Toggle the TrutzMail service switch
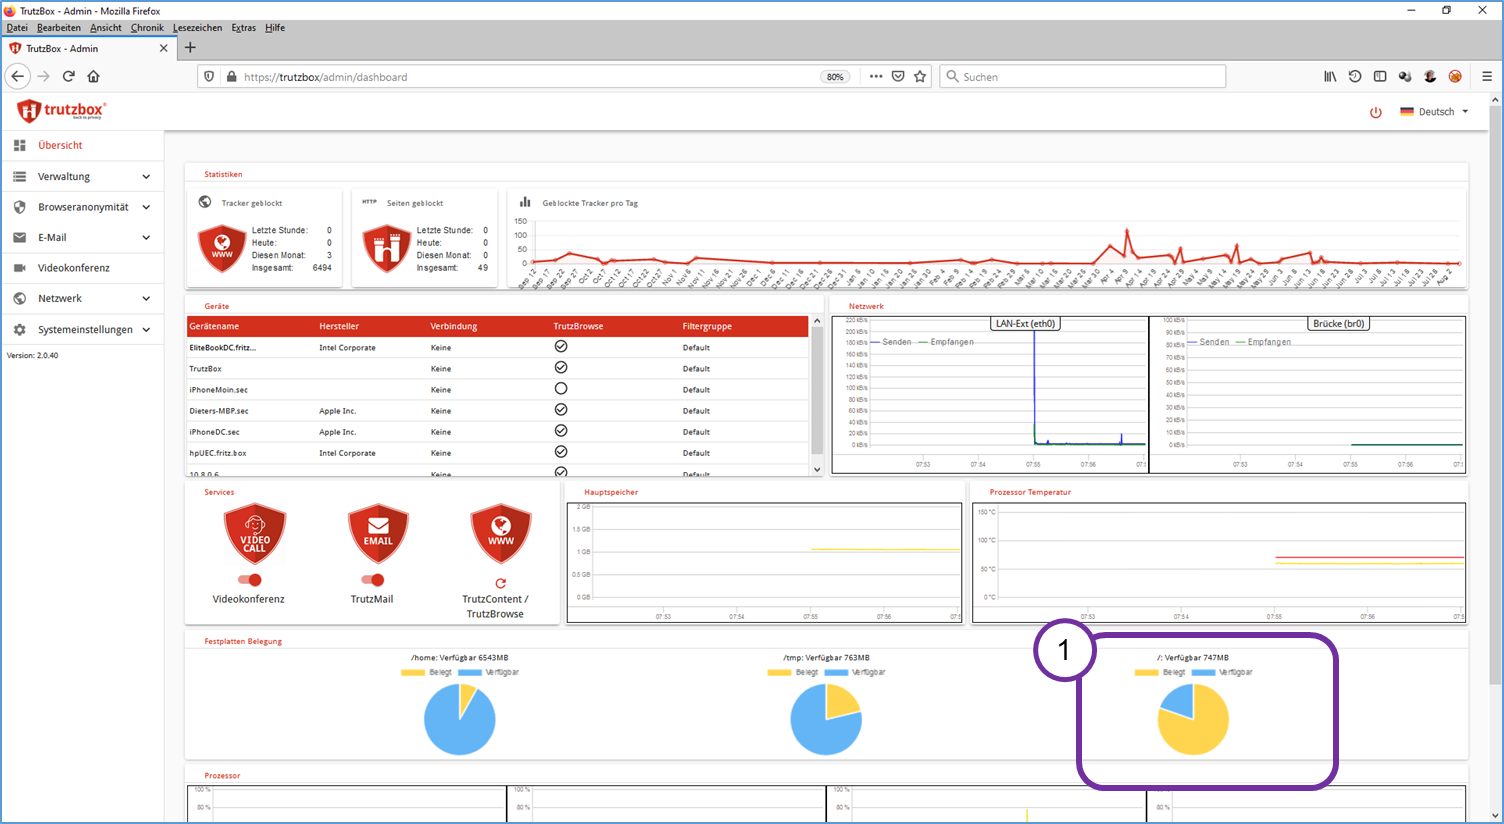1504x824 pixels. (372, 580)
